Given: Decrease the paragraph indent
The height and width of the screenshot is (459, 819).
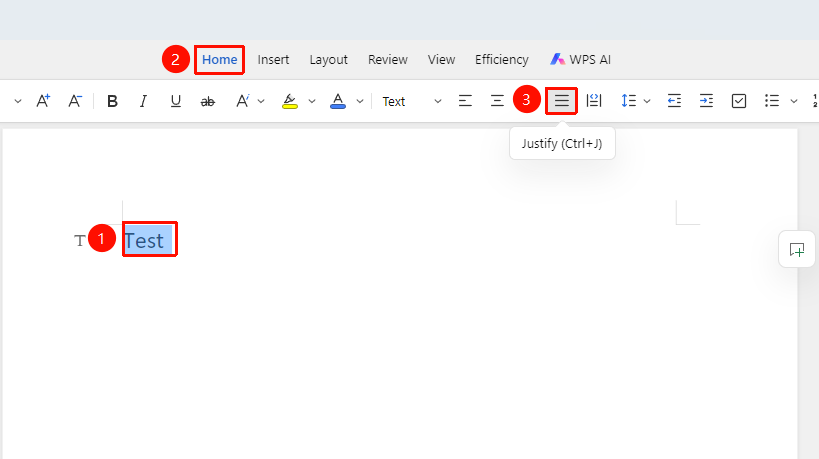Looking at the screenshot, I should click(674, 101).
